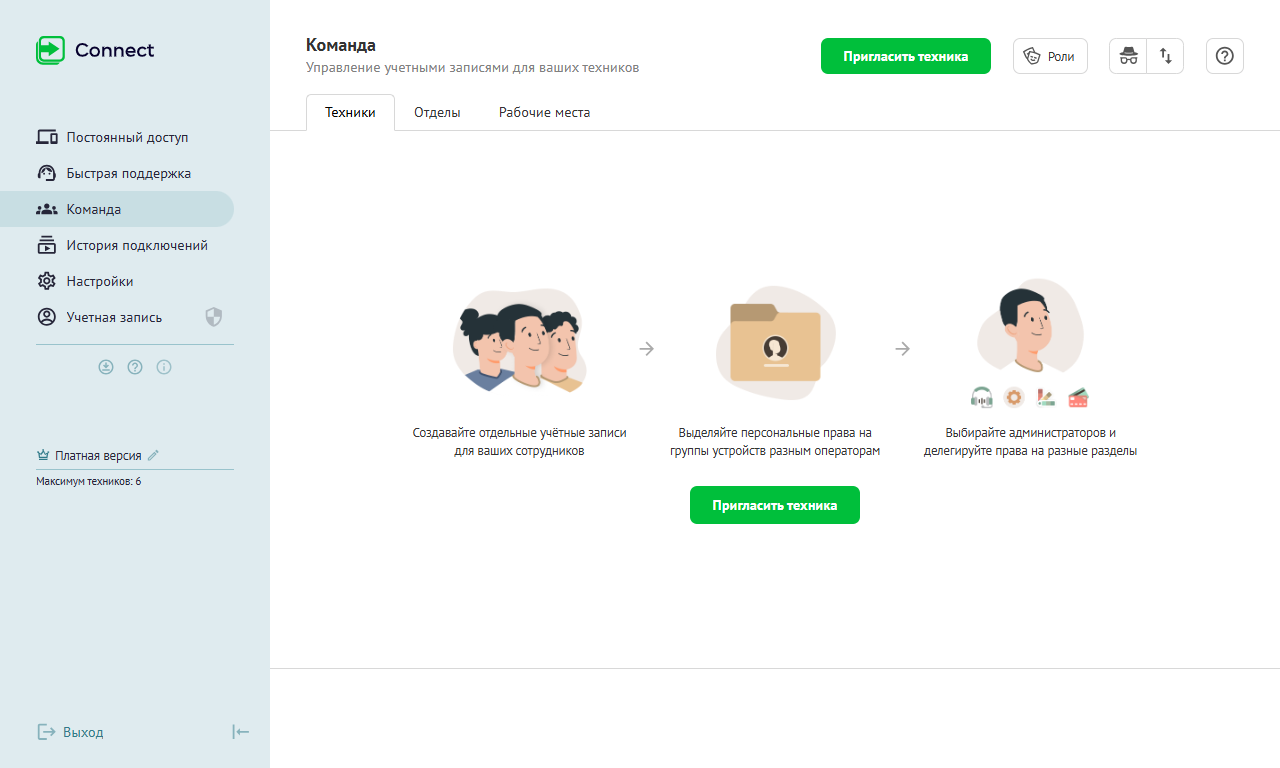The image size is (1280, 768).
Task: Open the Роли button
Action: 1050,56
